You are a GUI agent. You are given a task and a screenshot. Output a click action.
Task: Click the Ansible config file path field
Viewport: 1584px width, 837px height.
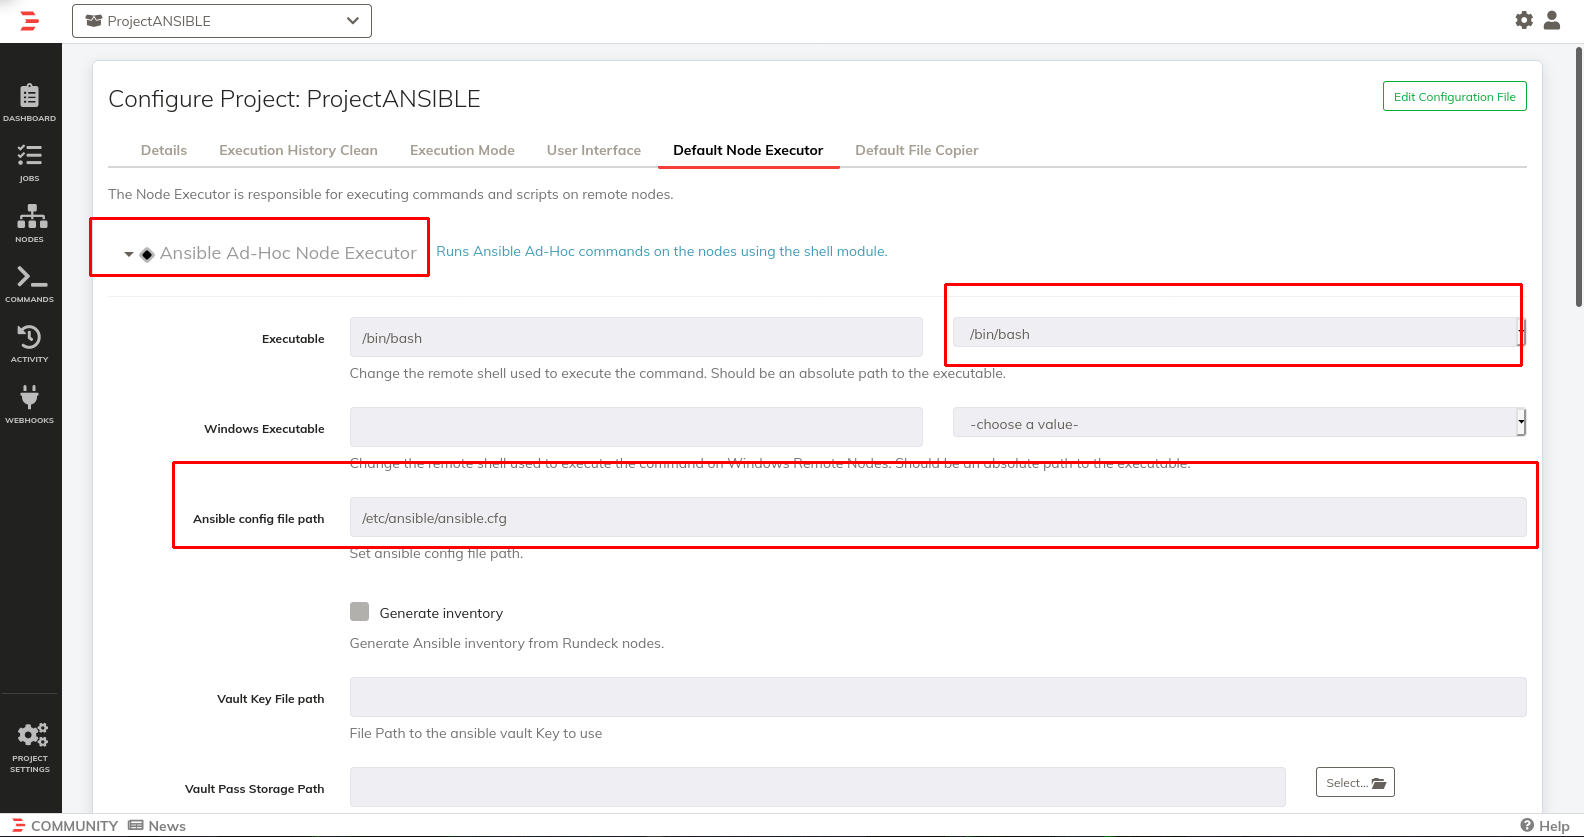click(x=938, y=518)
